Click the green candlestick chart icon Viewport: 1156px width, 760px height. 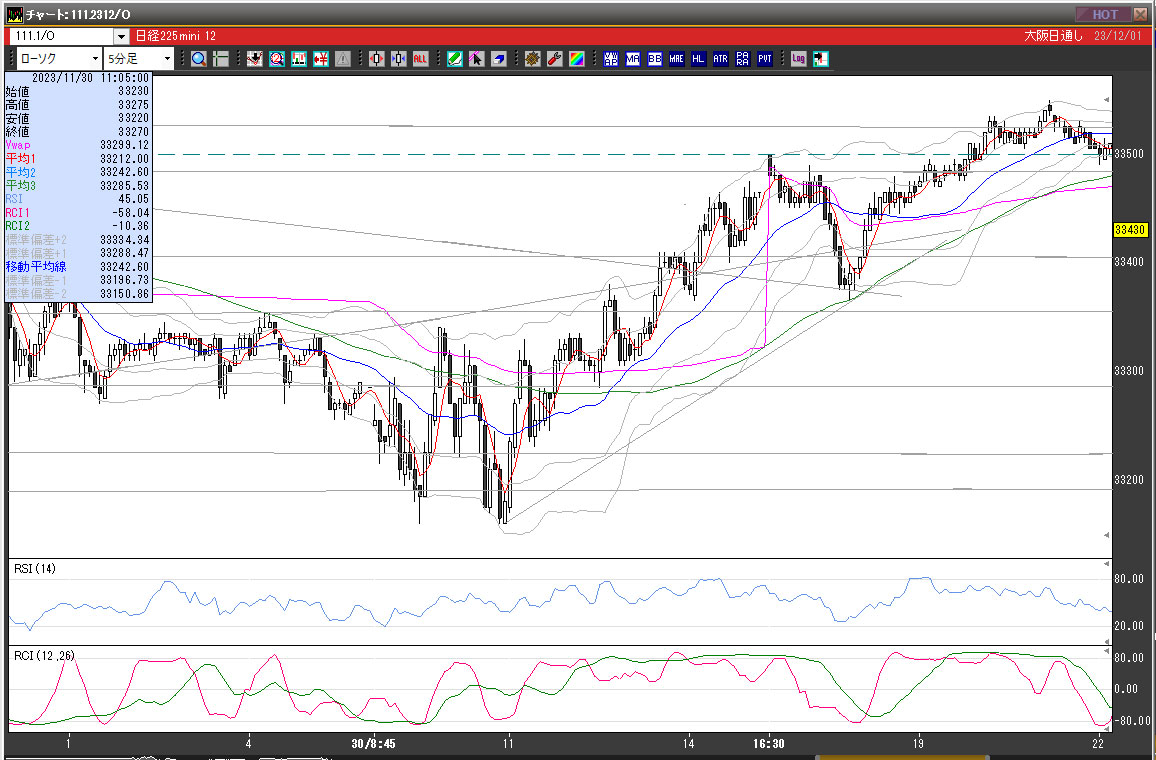point(299,59)
